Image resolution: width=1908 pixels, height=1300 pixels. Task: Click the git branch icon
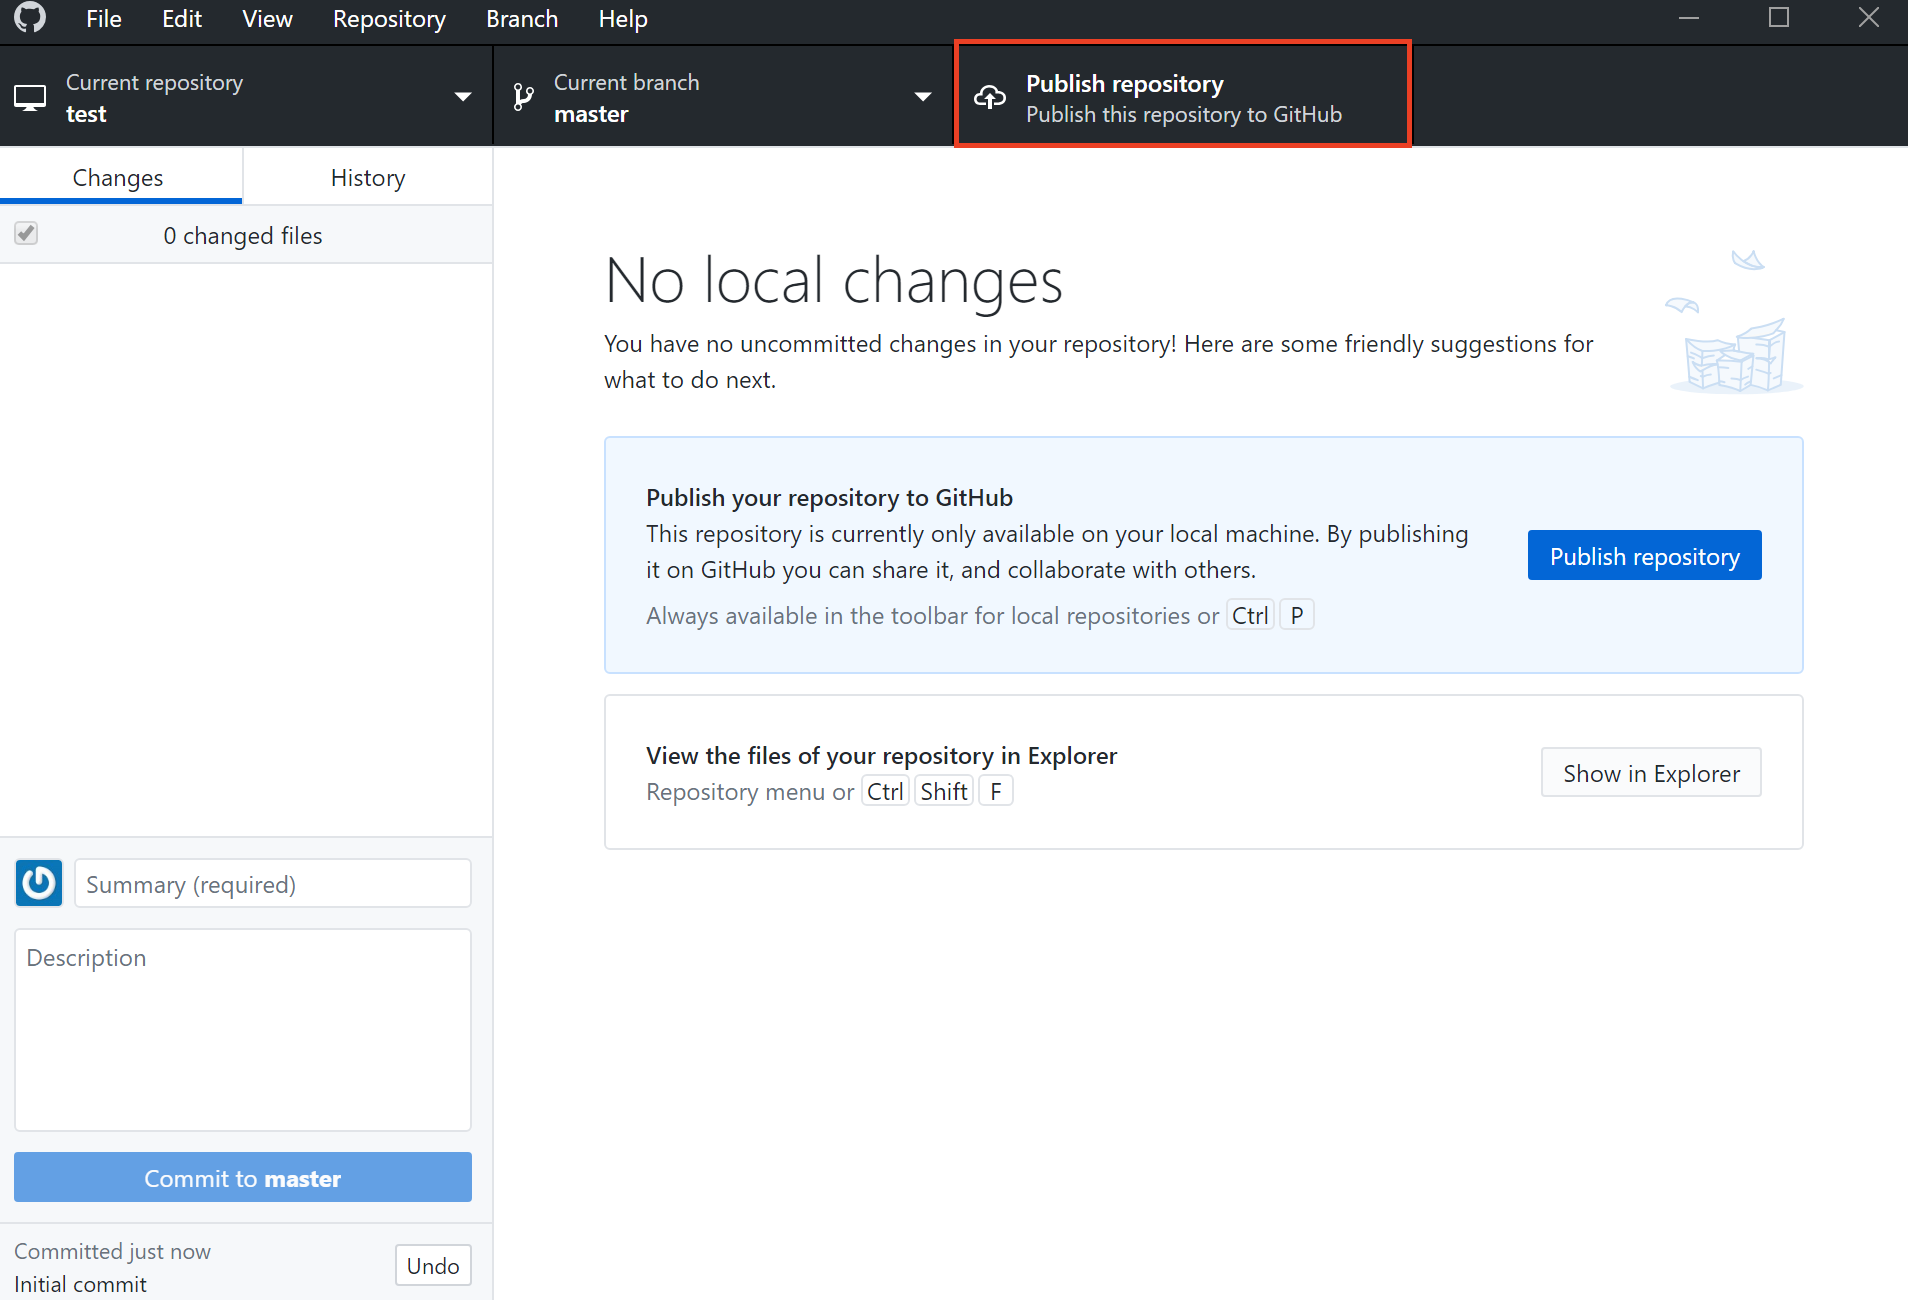pyautogui.click(x=523, y=97)
